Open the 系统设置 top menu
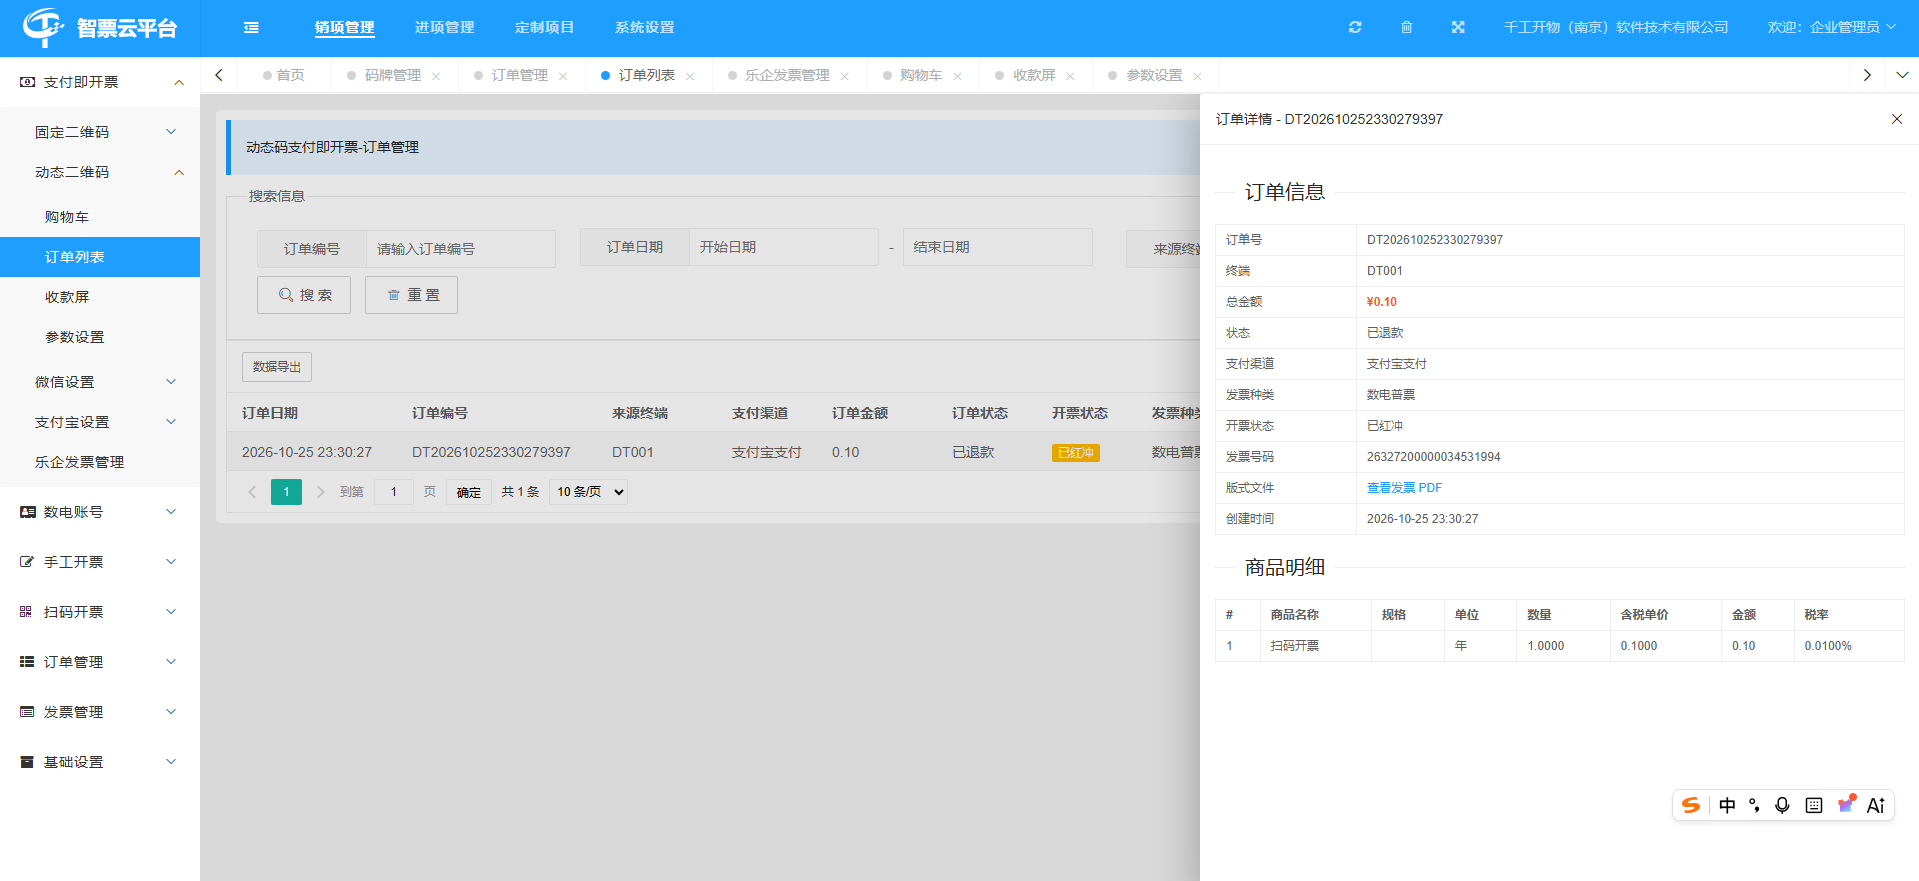The height and width of the screenshot is (881, 1919). (x=645, y=27)
